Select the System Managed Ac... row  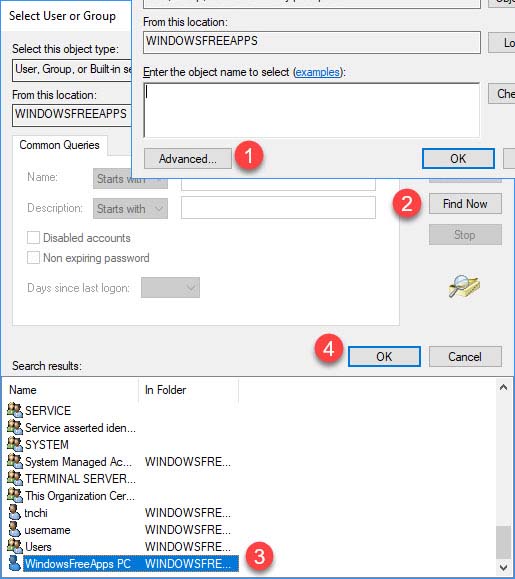tap(122, 462)
